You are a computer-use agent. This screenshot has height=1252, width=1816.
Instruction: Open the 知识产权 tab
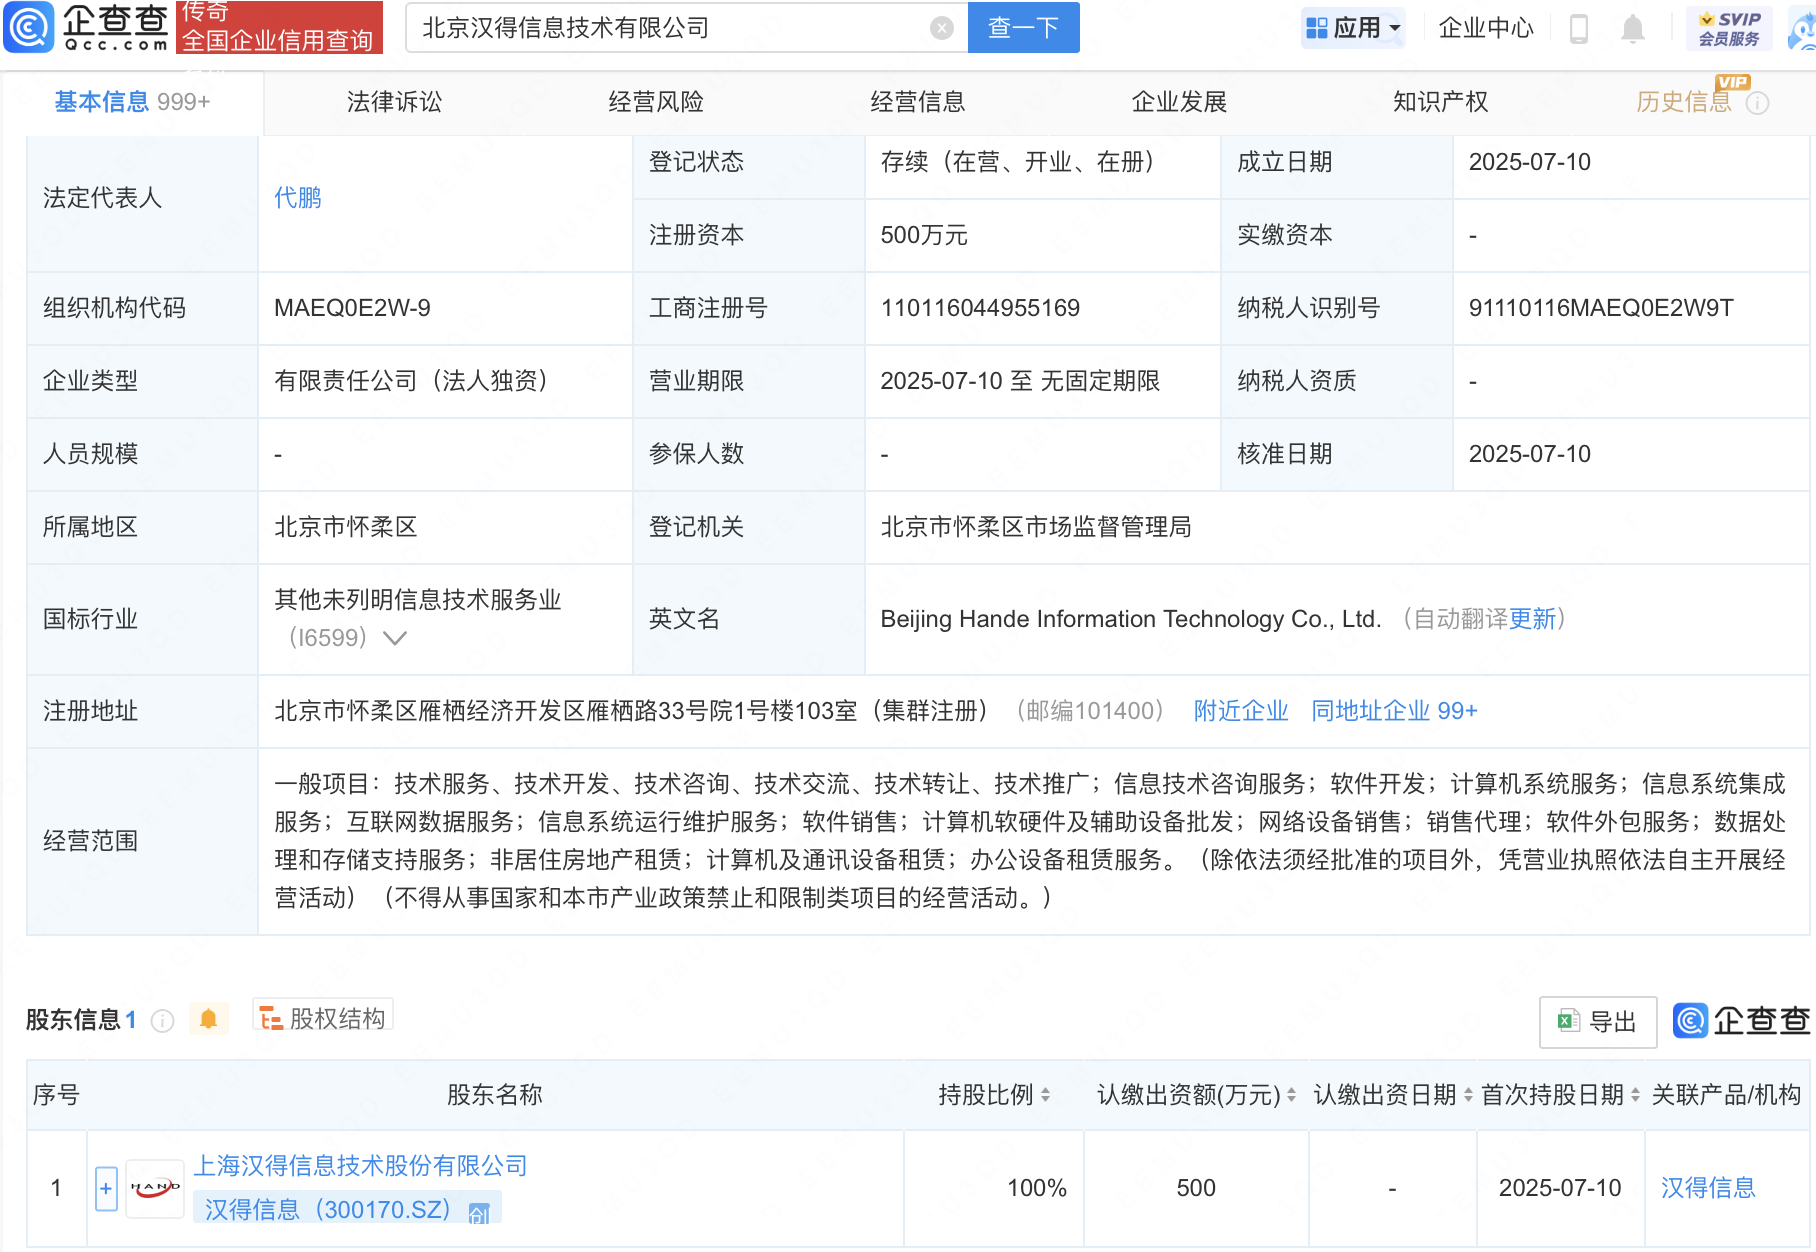pyautogui.click(x=1439, y=101)
